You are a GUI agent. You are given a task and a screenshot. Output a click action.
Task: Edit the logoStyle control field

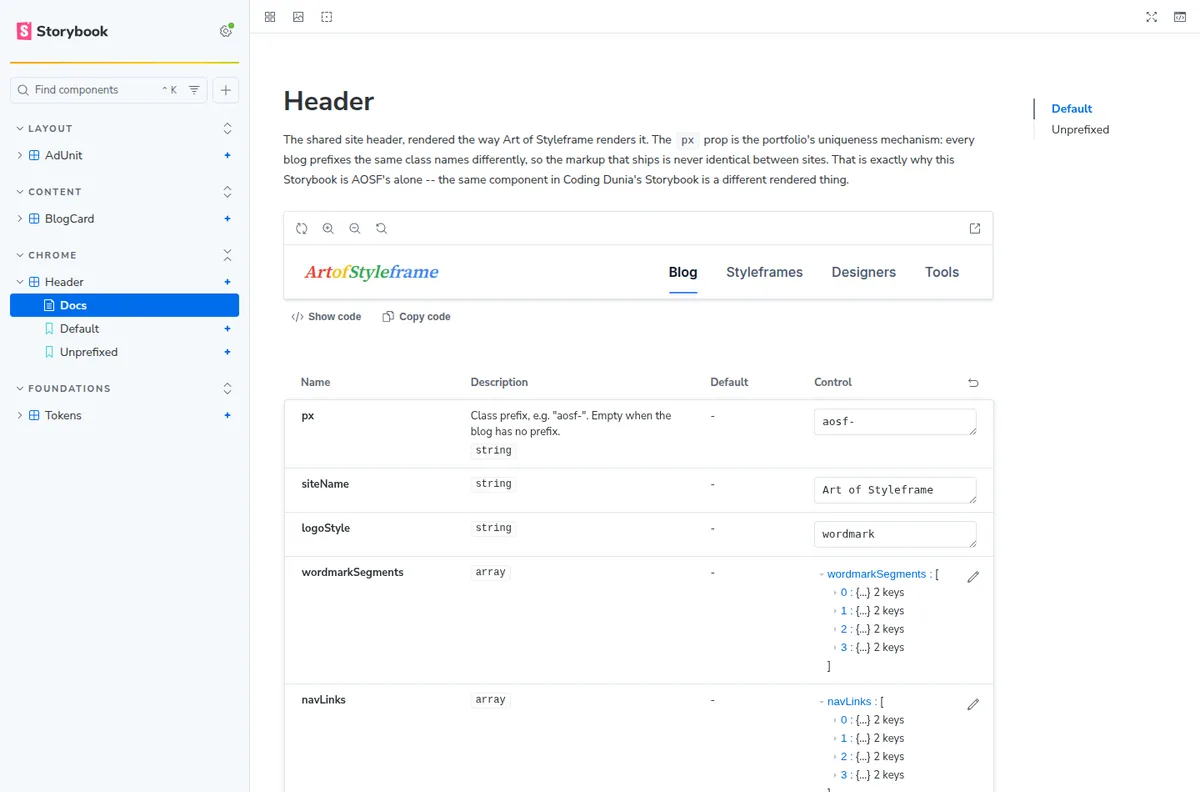click(895, 534)
